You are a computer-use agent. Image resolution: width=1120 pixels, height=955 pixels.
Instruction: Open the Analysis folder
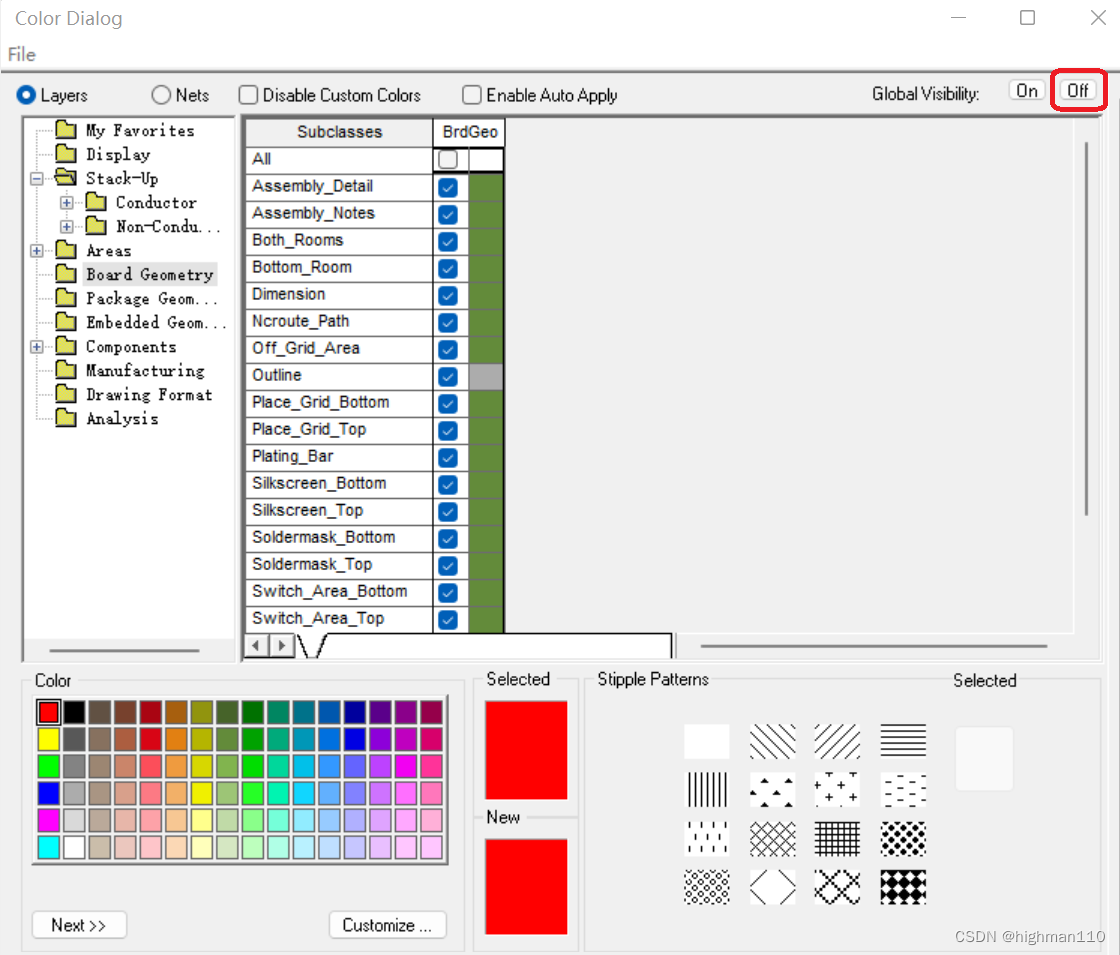tap(107, 419)
